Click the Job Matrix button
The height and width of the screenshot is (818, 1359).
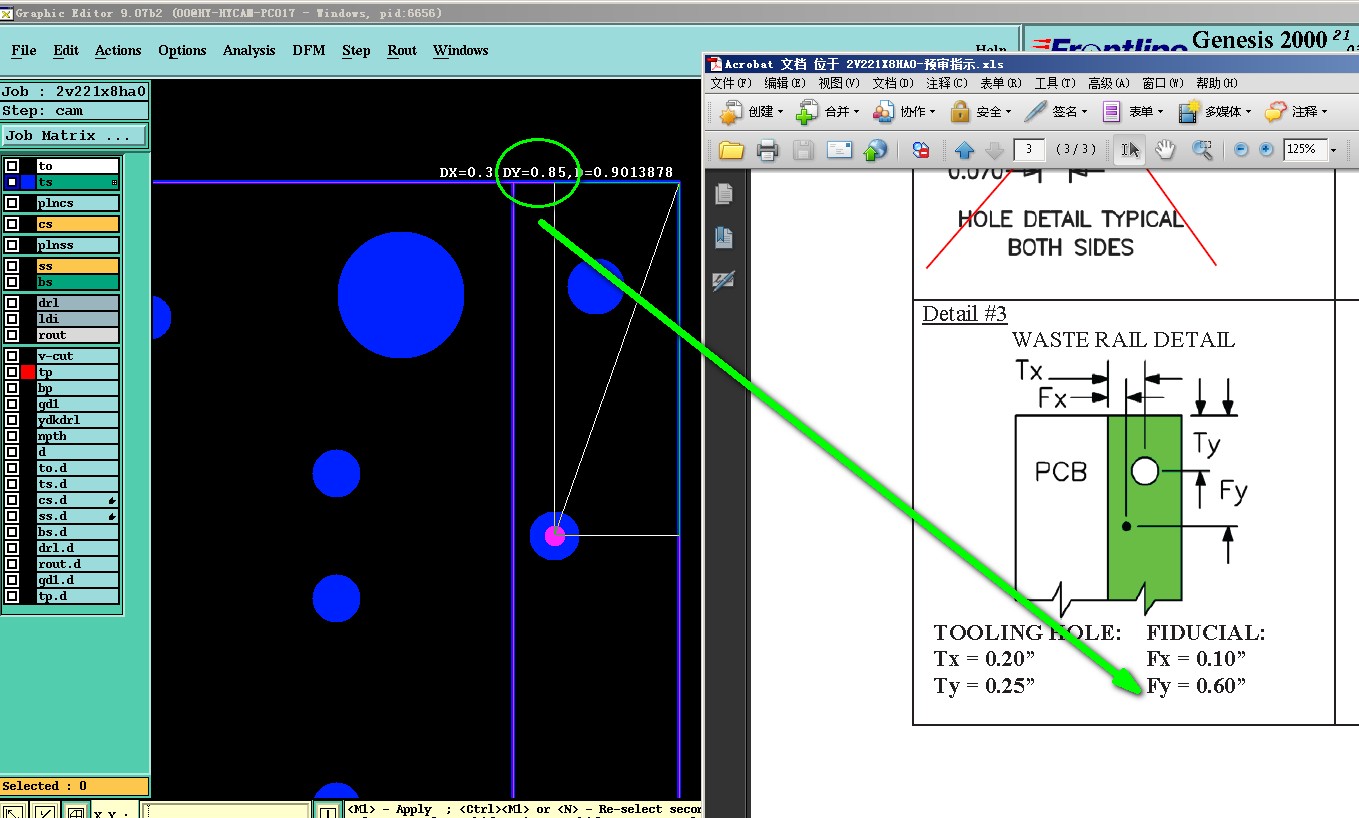(x=75, y=135)
